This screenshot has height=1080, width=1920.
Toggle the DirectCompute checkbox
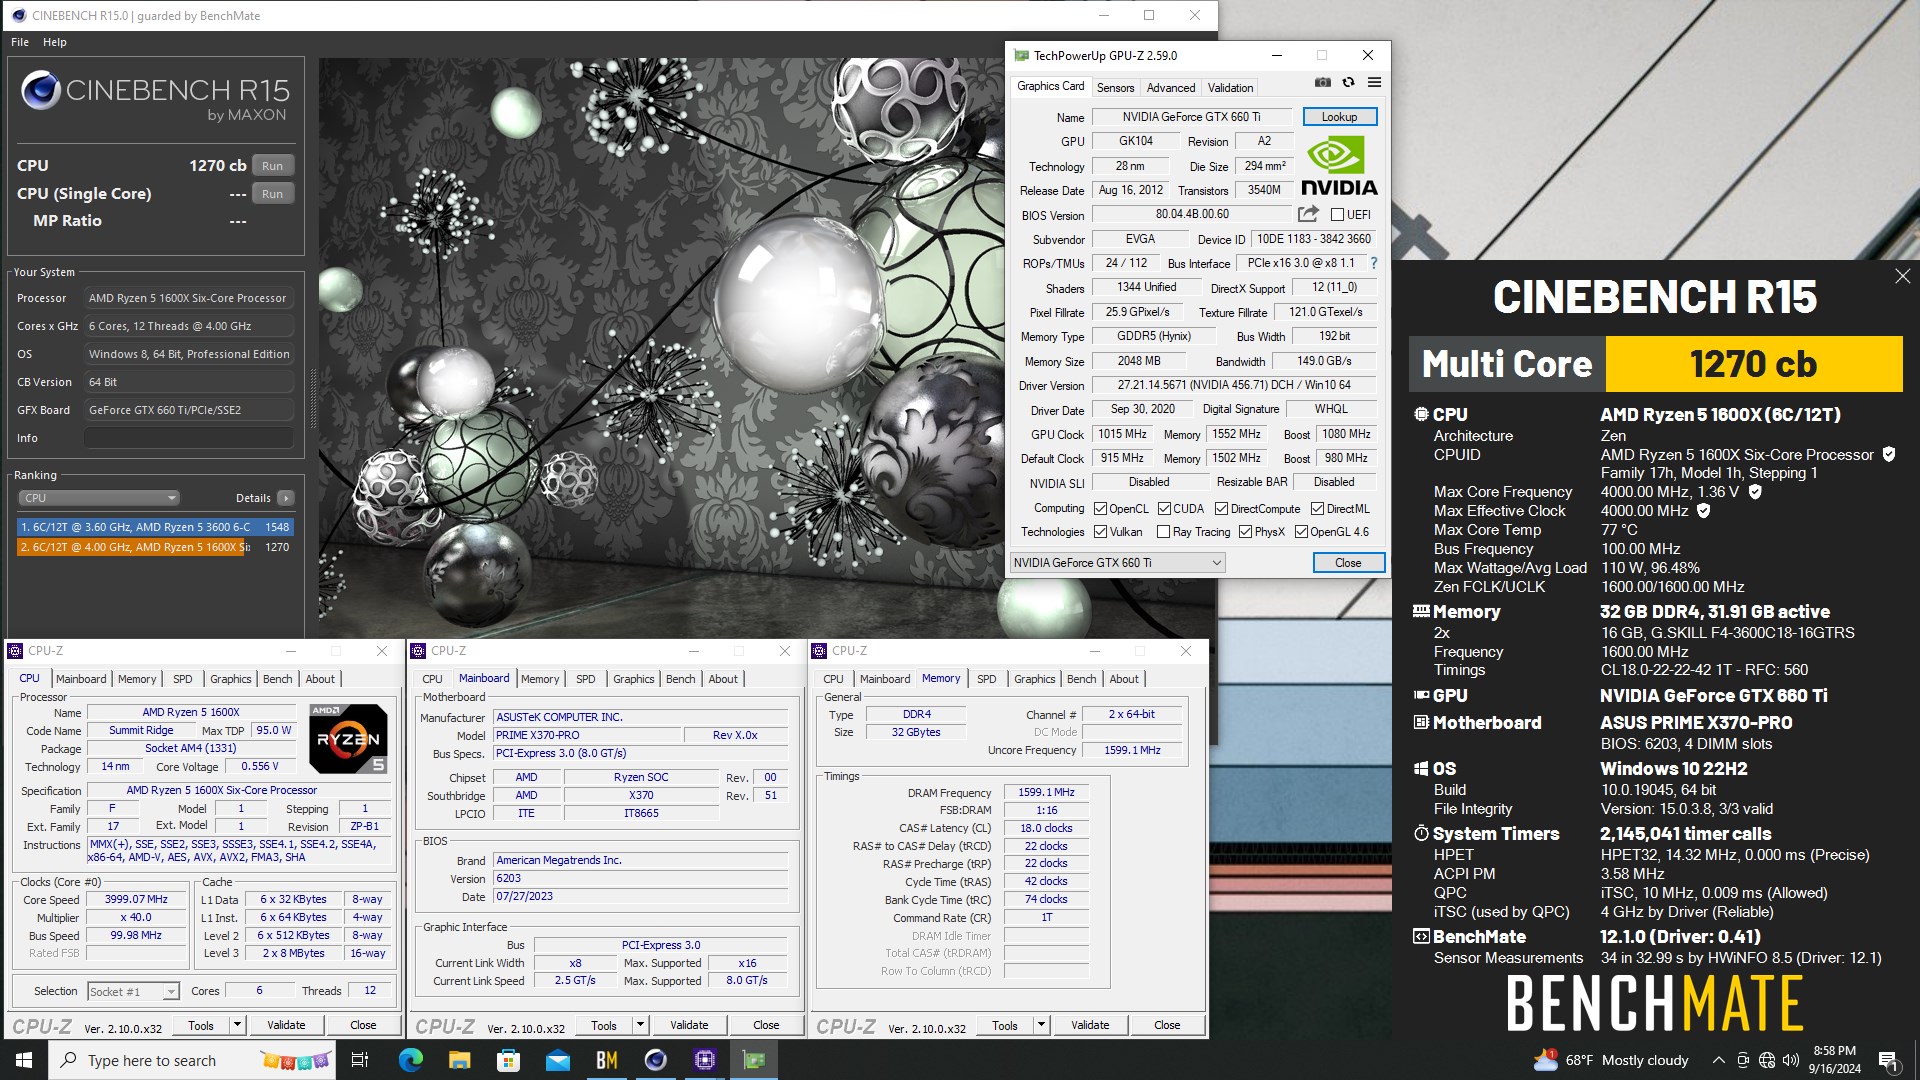(x=1221, y=509)
